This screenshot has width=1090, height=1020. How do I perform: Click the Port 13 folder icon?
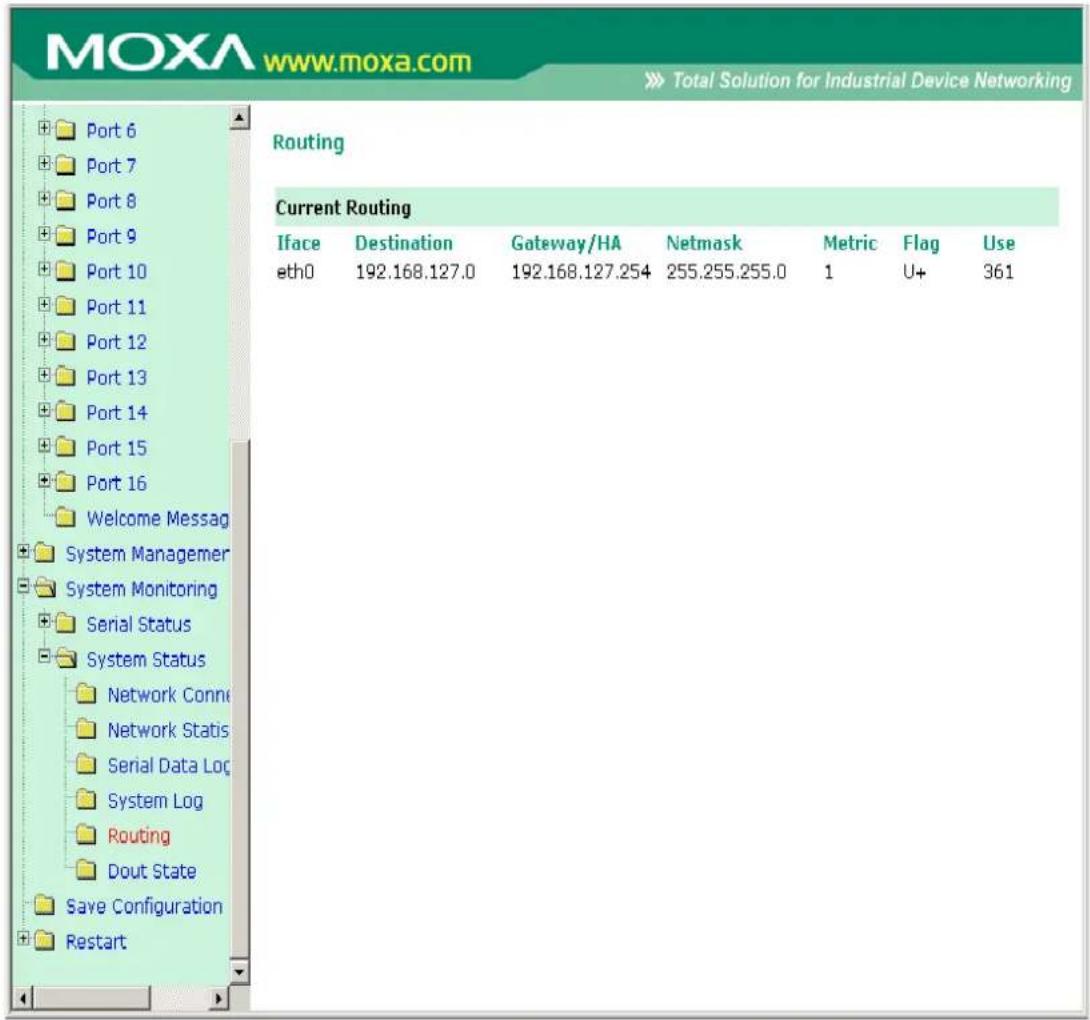click(x=65, y=378)
